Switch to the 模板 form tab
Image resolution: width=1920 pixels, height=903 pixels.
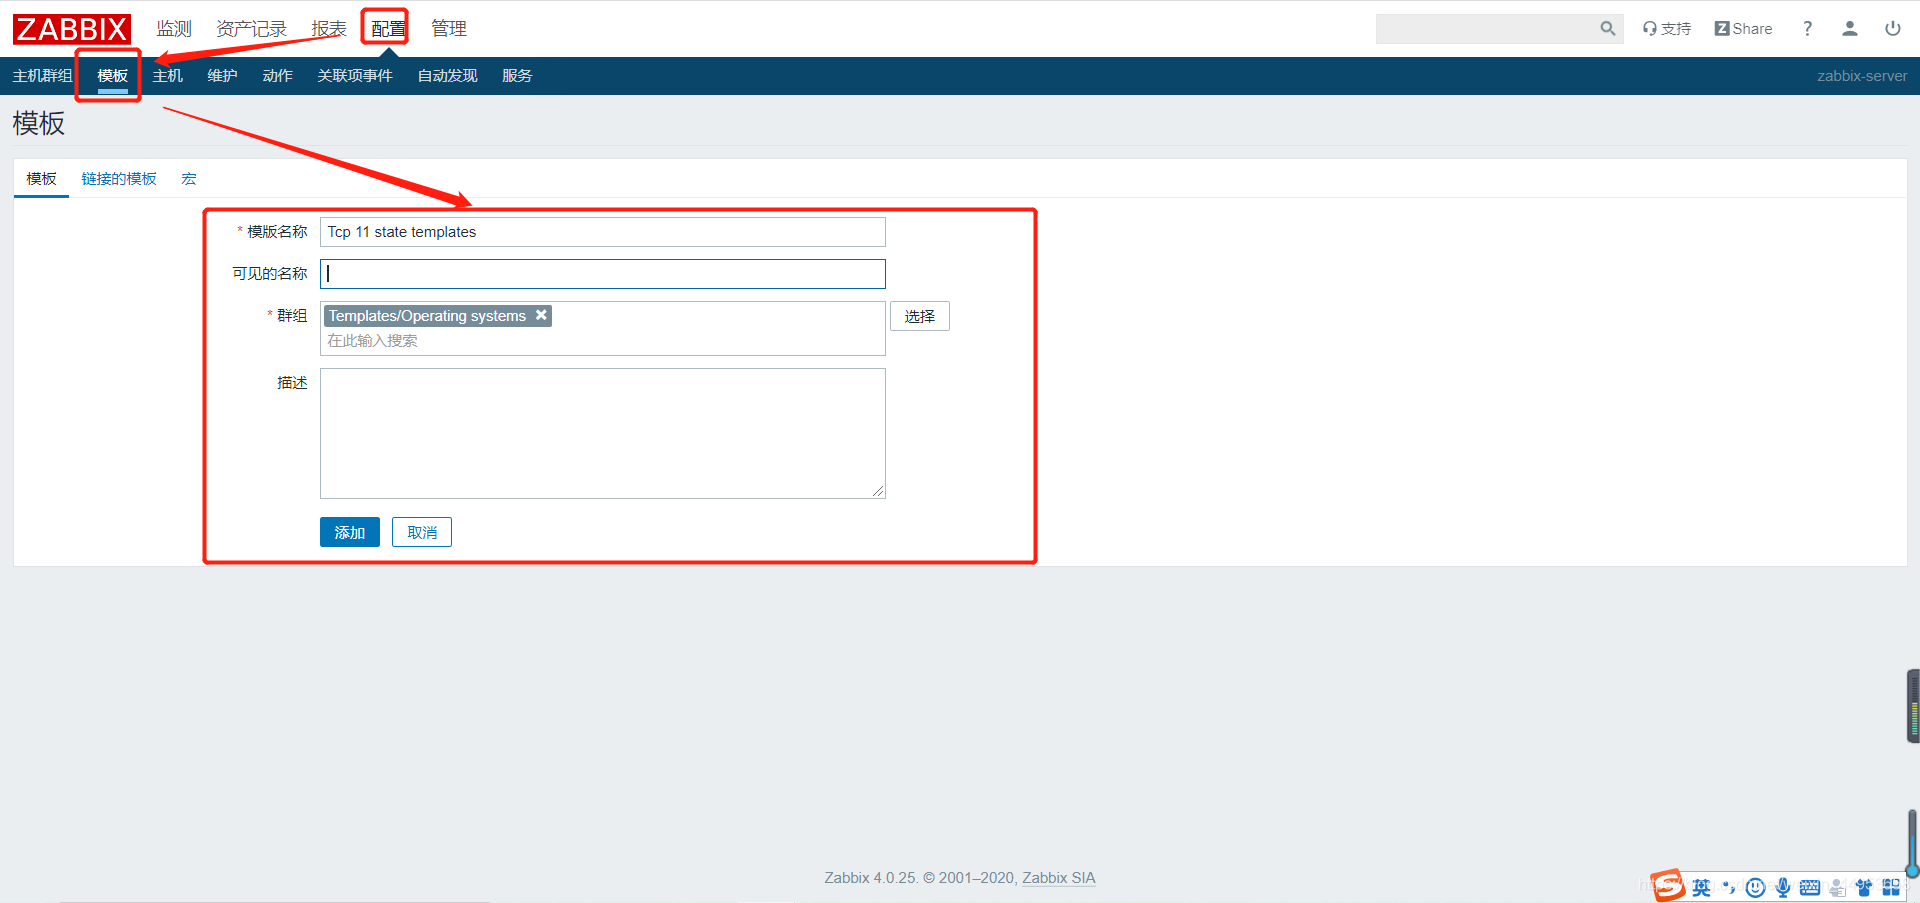point(41,179)
